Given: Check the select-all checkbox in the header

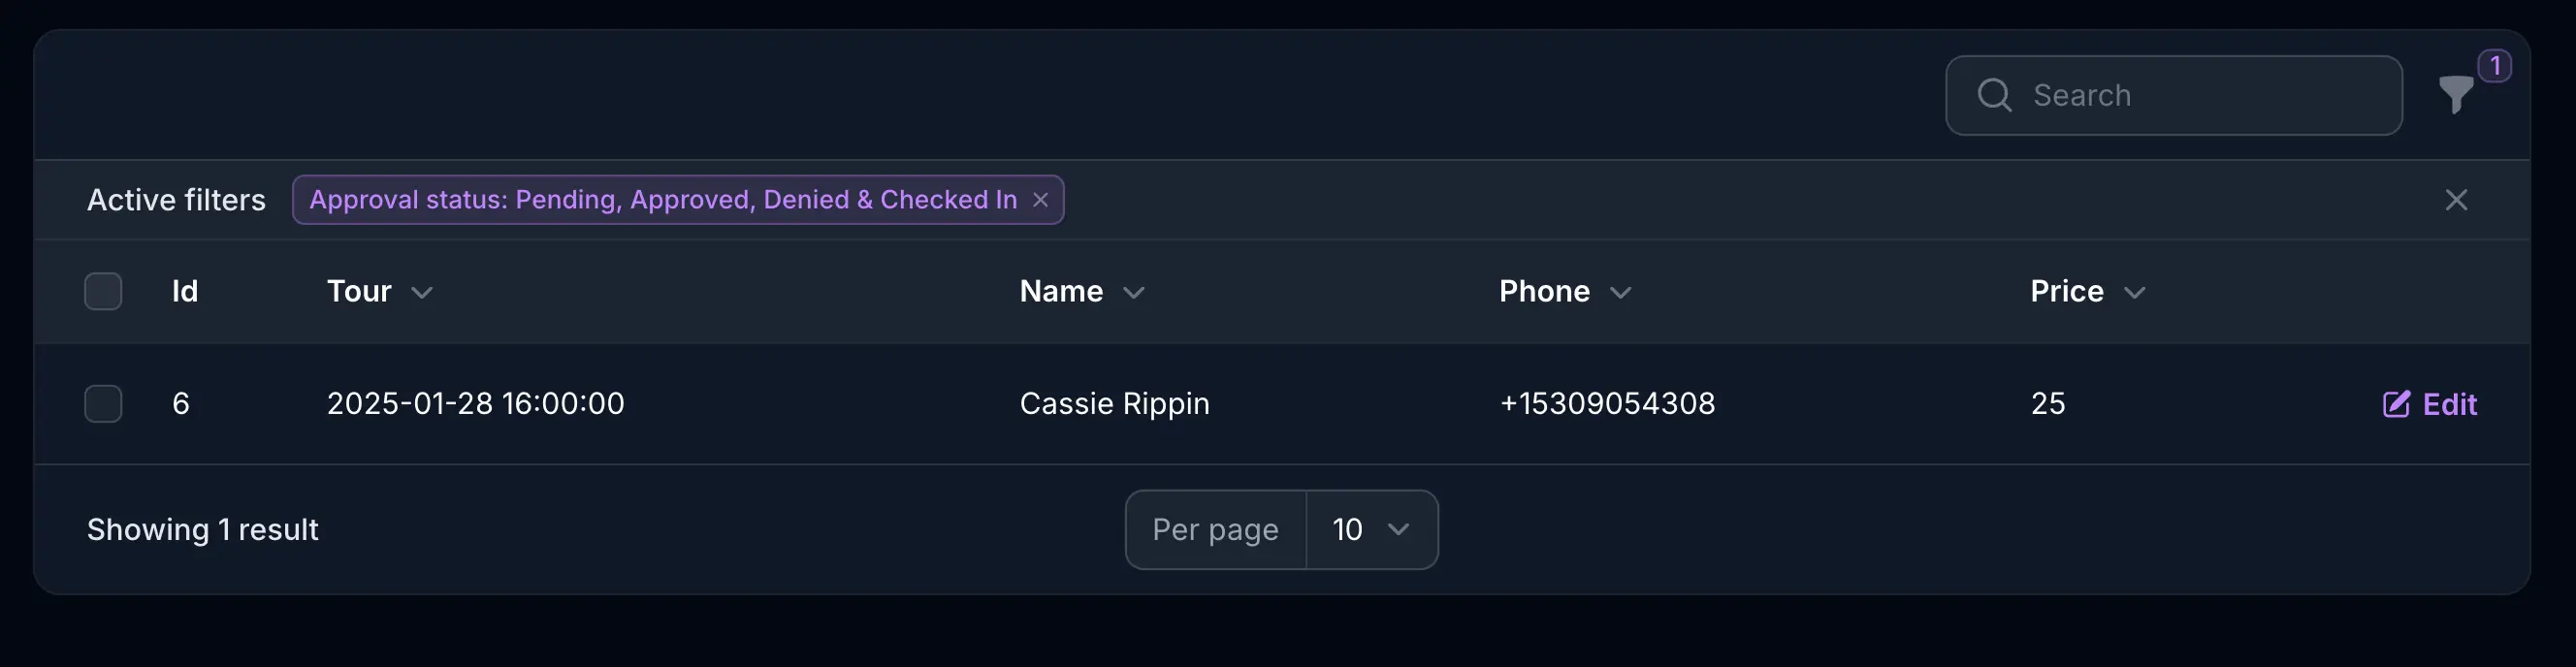Looking at the screenshot, I should [103, 291].
